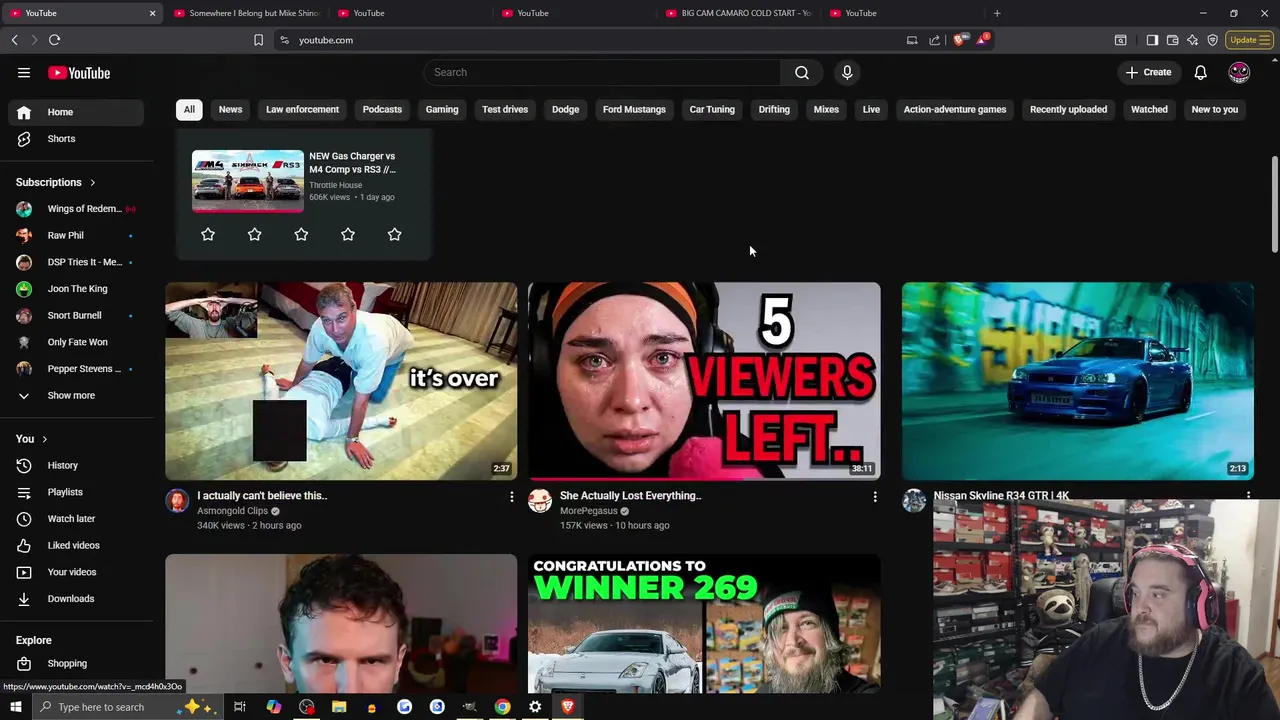Open the Brave Rewards triangle icon
The width and height of the screenshot is (1280, 720).
(x=983, y=40)
